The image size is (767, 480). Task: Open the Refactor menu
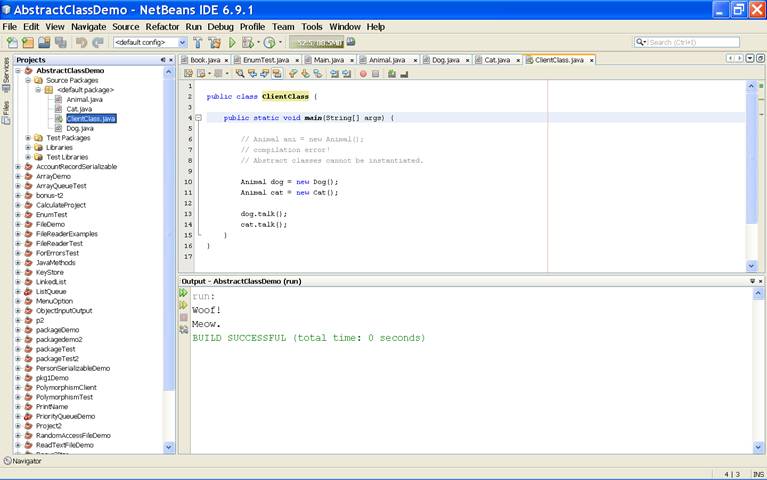[x=163, y=26]
